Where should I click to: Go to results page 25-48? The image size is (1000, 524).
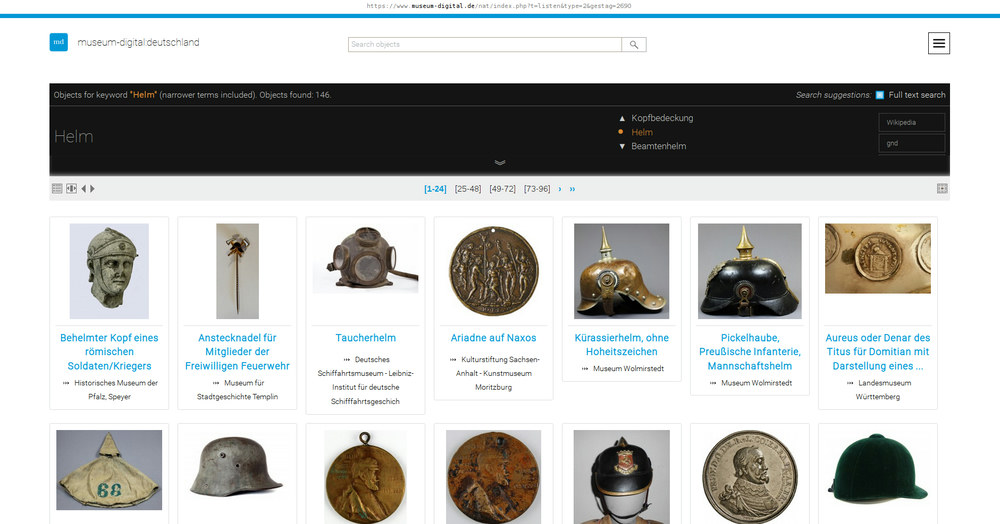point(468,188)
